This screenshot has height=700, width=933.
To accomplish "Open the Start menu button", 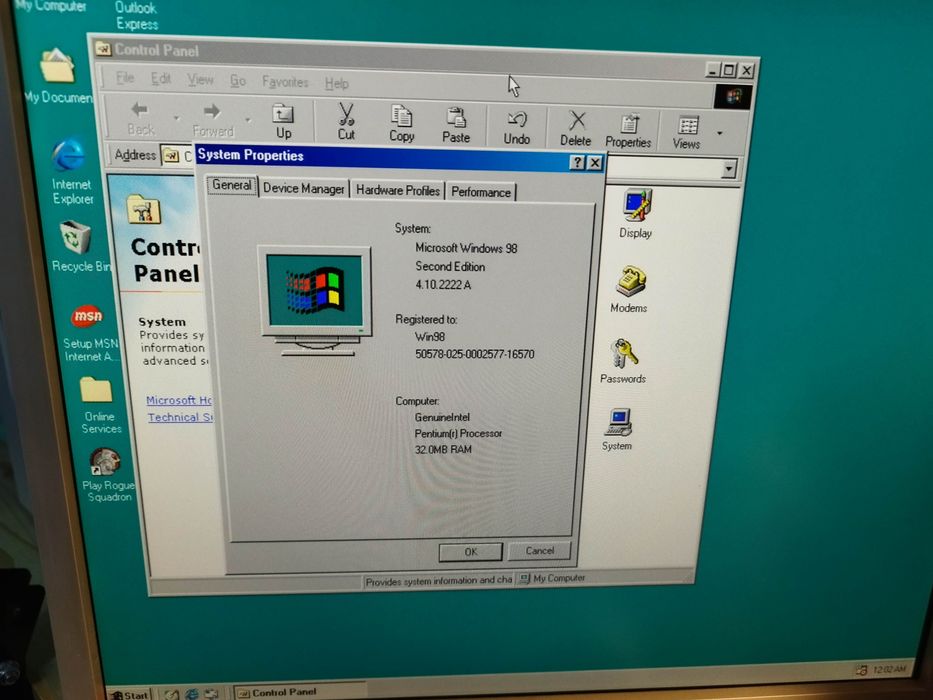I will [x=130, y=695].
